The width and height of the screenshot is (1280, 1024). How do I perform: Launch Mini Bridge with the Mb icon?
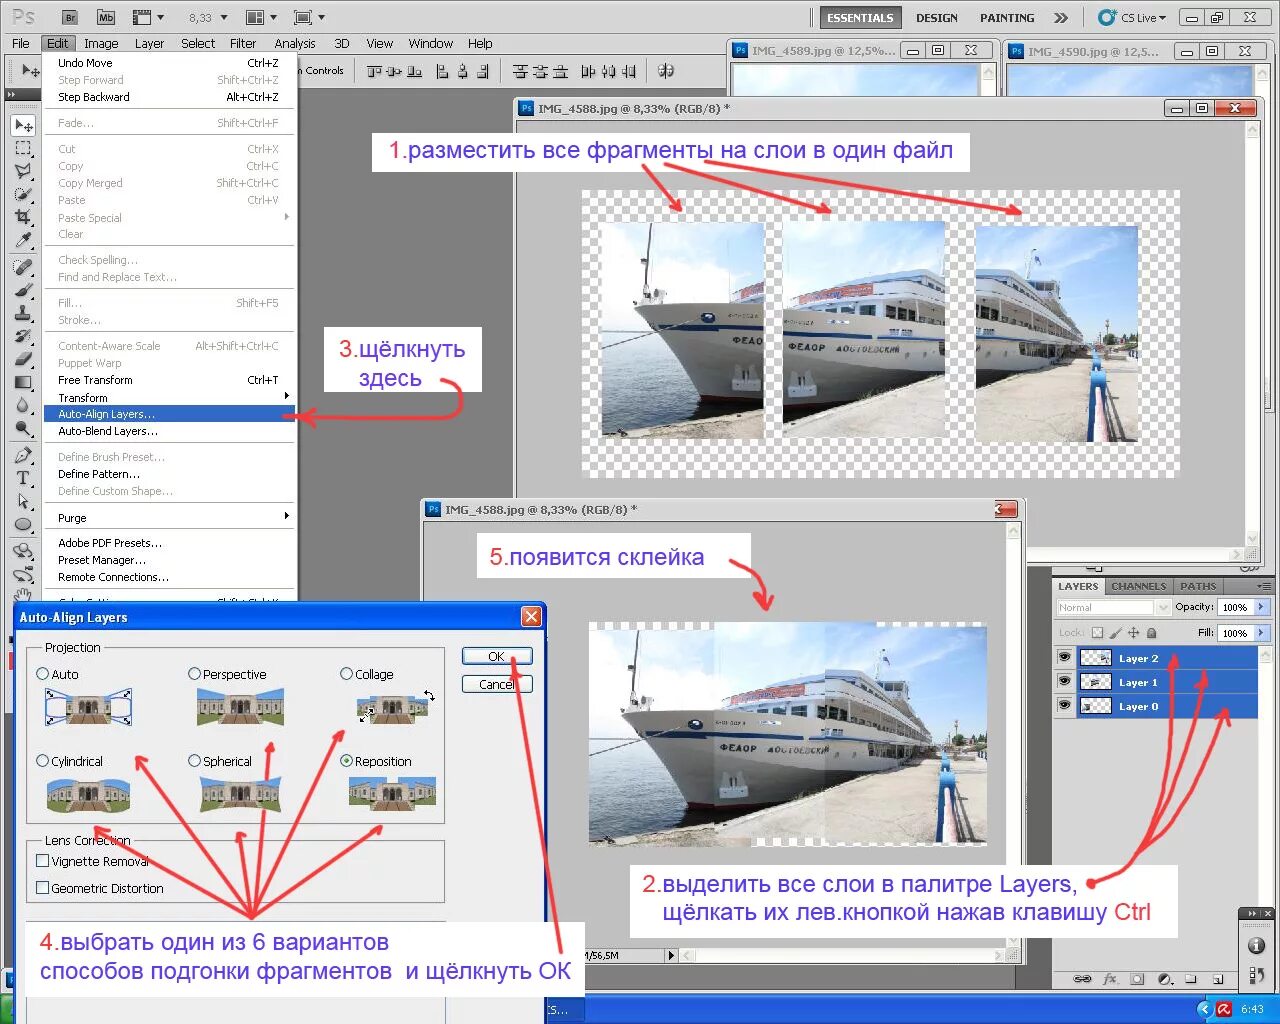click(x=106, y=17)
